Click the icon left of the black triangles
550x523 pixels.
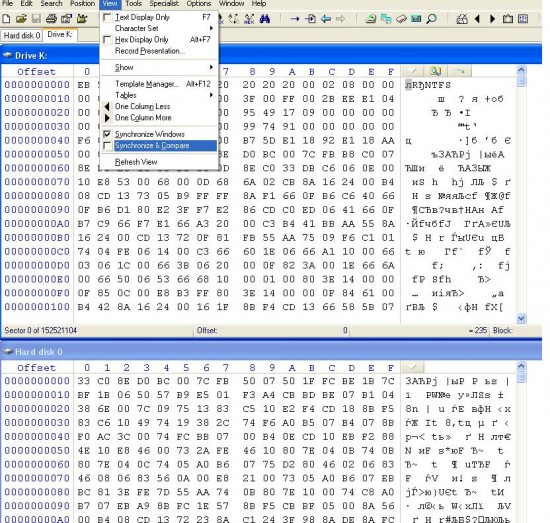click(x=462, y=19)
